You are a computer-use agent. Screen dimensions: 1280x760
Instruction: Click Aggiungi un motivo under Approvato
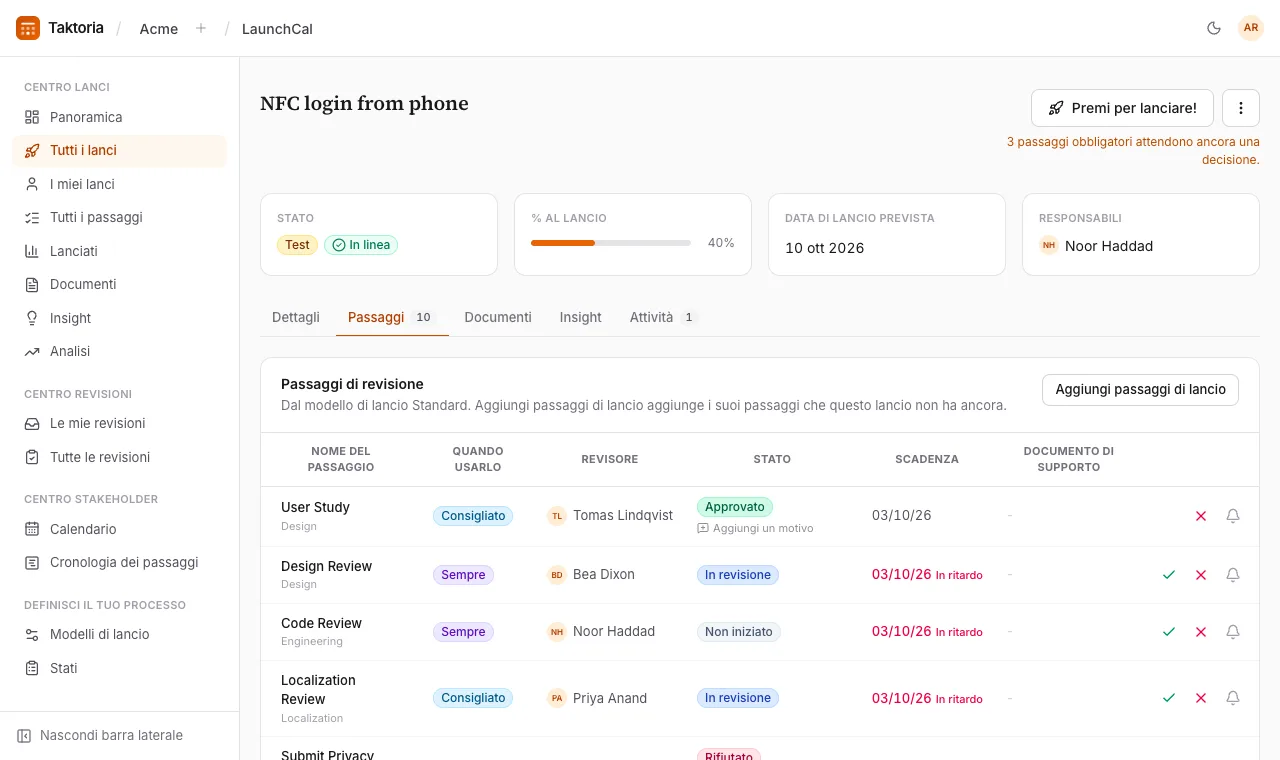point(755,528)
